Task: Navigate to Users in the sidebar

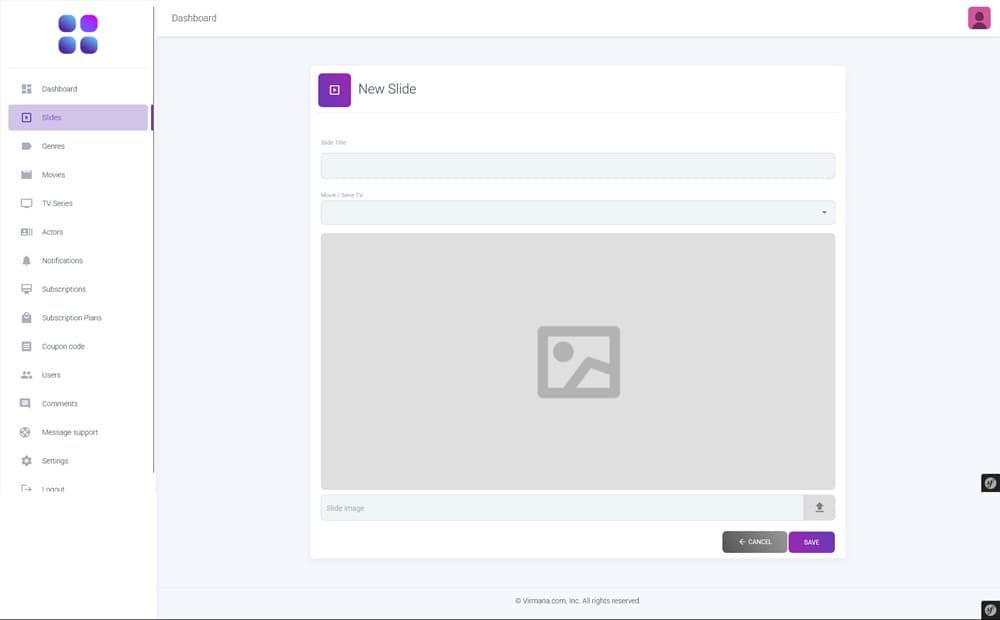Action: point(51,375)
